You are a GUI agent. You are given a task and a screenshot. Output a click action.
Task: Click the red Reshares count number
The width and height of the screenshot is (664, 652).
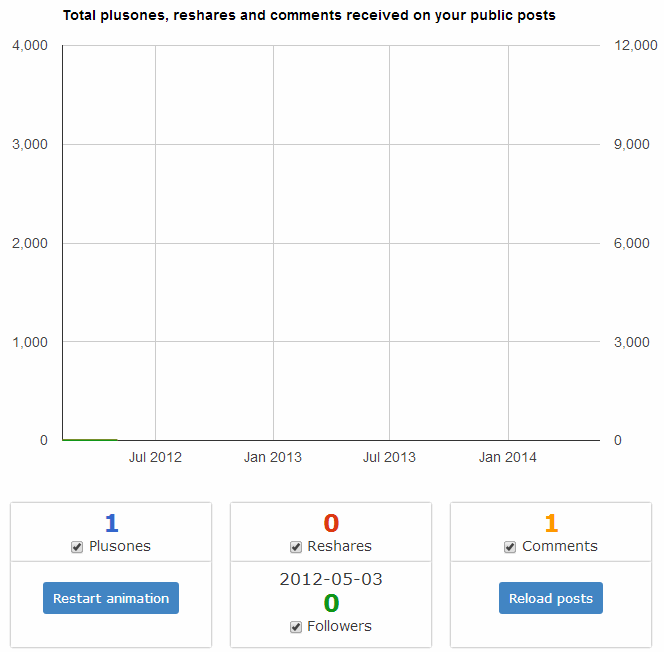[331, 523]
